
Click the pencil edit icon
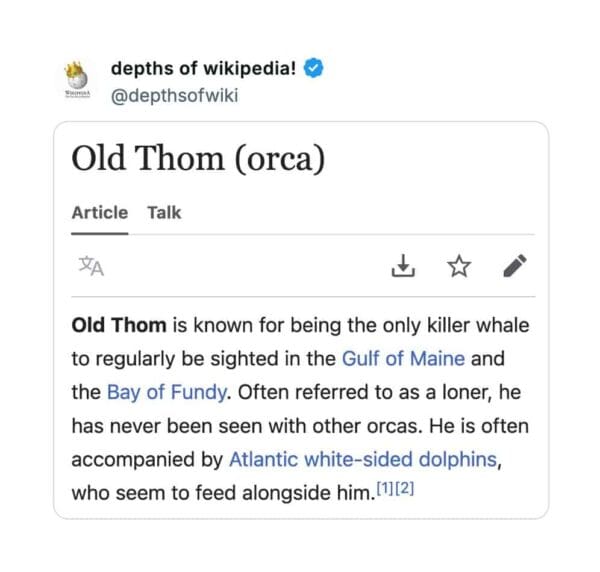pyautogui.click(x=514, y=266)
